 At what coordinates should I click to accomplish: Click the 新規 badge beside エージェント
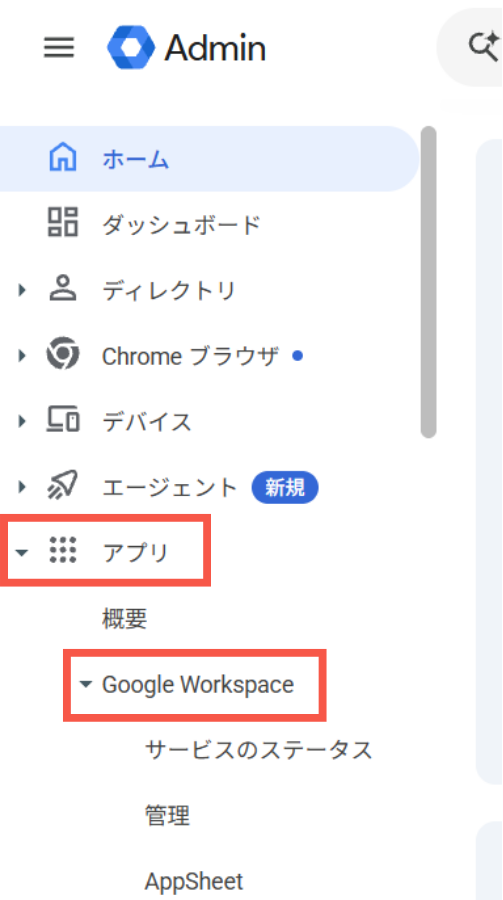tap(285, 487)
